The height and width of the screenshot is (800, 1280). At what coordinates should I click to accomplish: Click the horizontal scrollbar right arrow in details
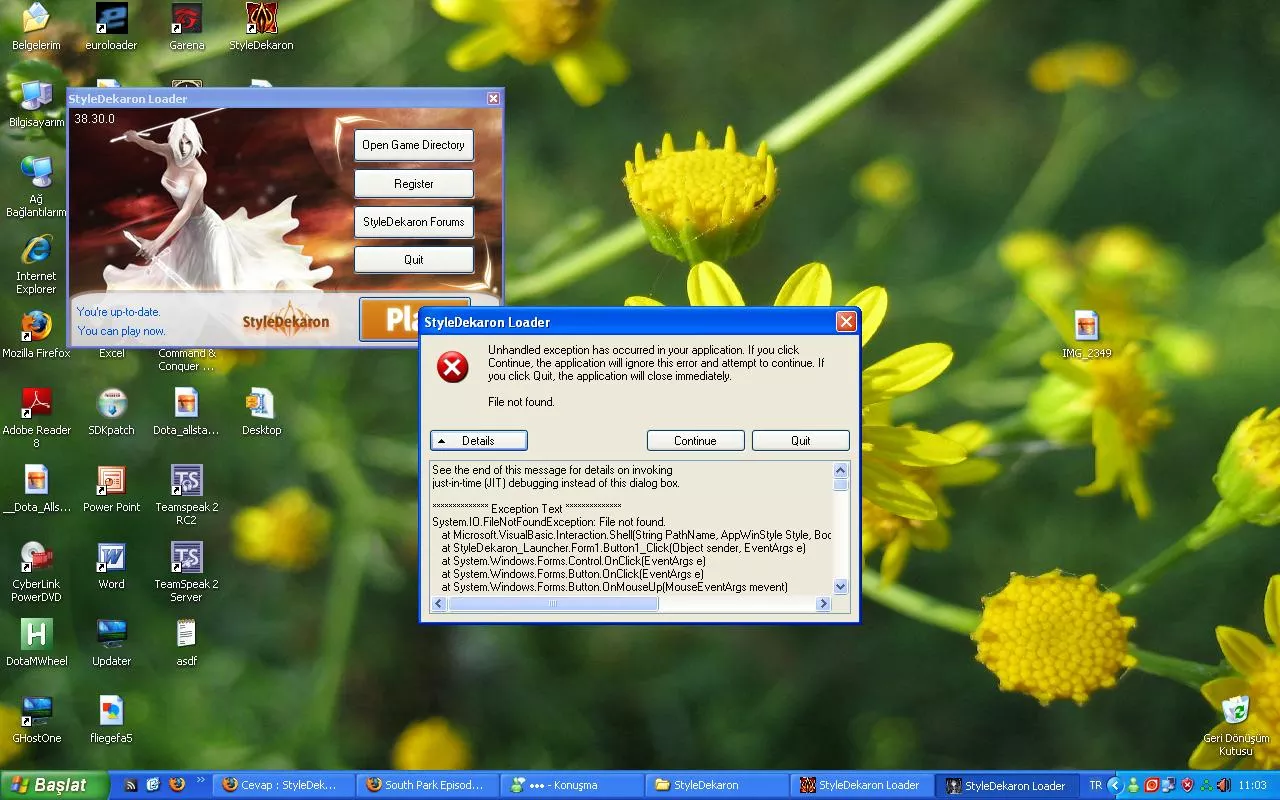[823, 604]
